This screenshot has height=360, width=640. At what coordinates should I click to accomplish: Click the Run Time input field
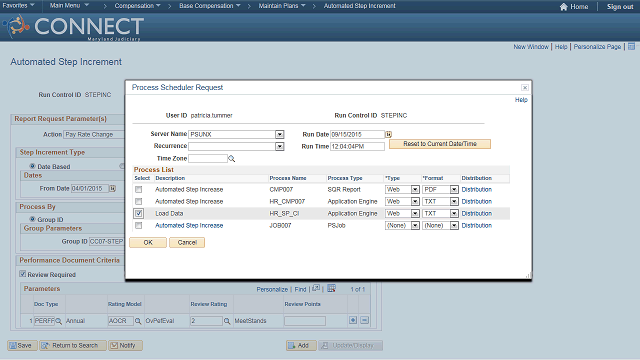[x=357, y=146]
